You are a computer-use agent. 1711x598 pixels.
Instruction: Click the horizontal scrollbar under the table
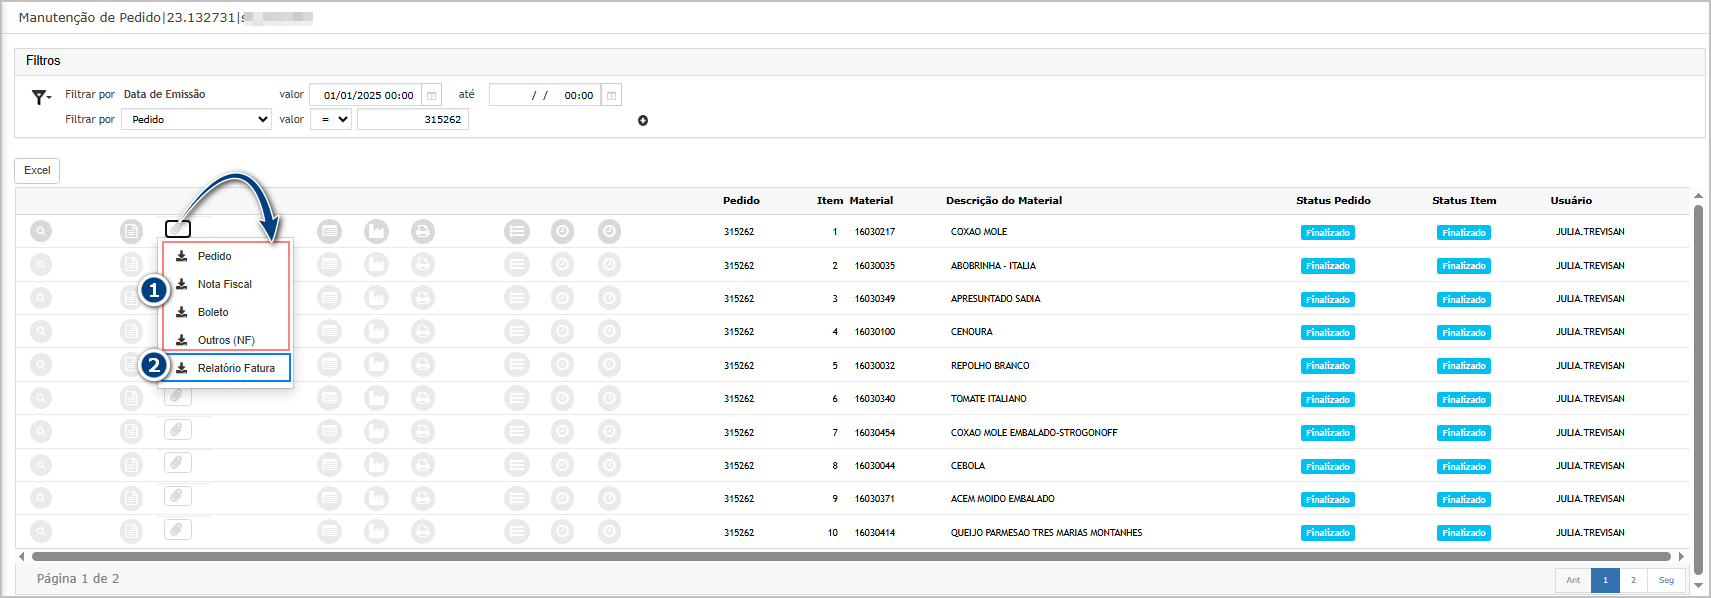pyautogui.click(x=850, y=556)
